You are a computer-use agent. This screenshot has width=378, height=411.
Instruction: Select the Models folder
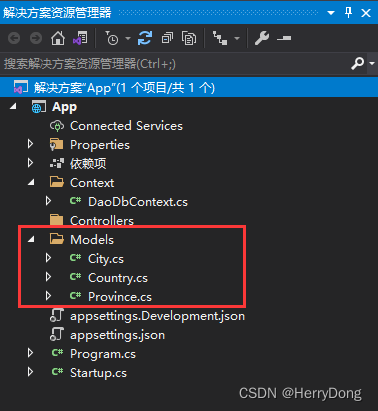click(92, 240)
